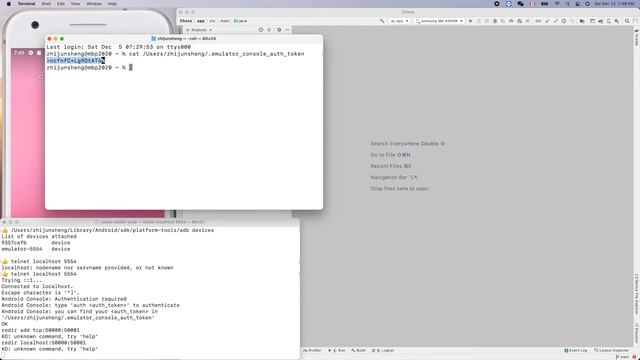
Task: Click the select opened file target icon
Action: pos(260,30)
